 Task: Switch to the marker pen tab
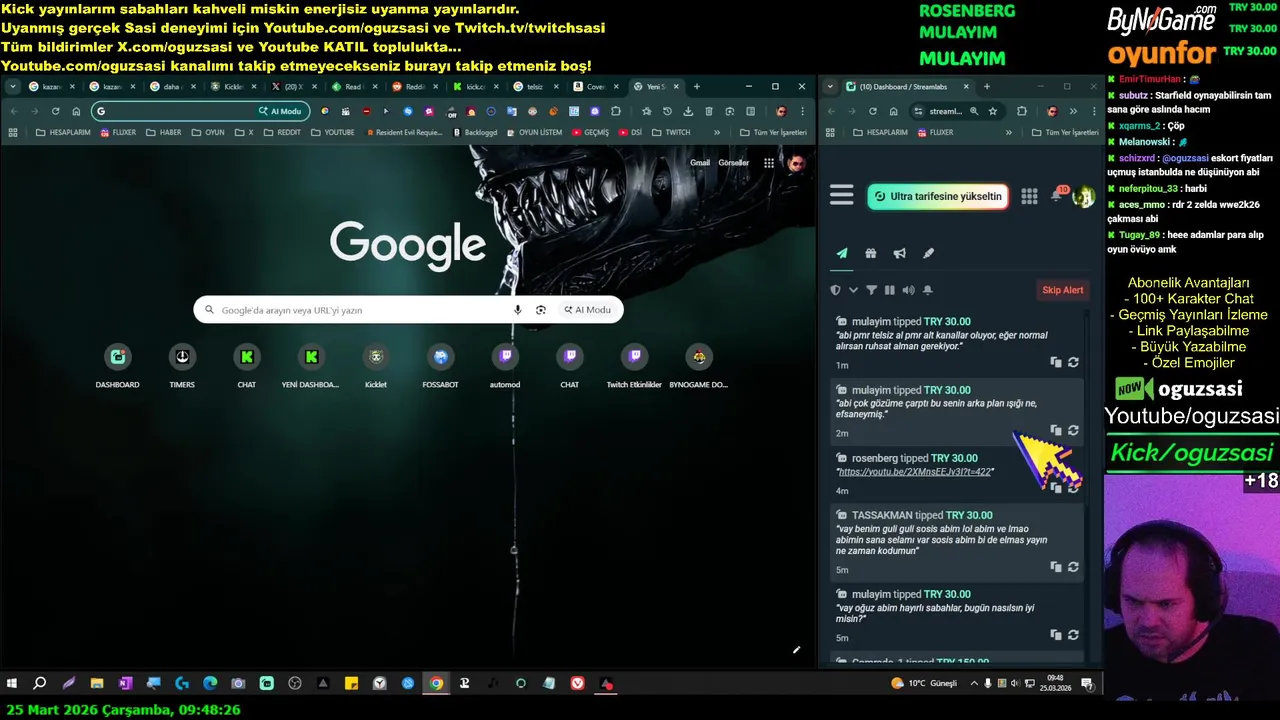[x=928, y=253]
